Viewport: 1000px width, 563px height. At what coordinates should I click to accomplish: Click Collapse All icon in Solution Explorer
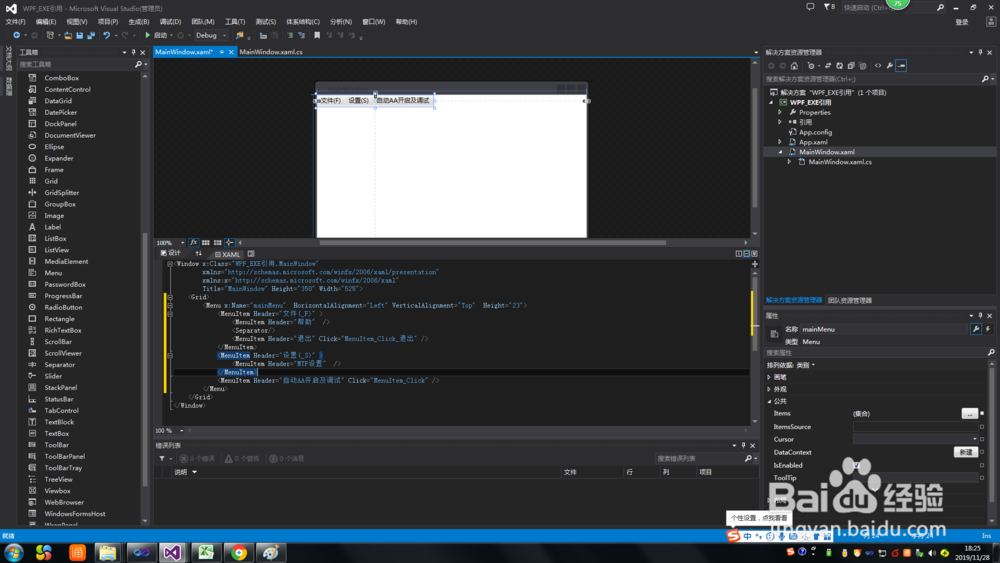(851, 66)
